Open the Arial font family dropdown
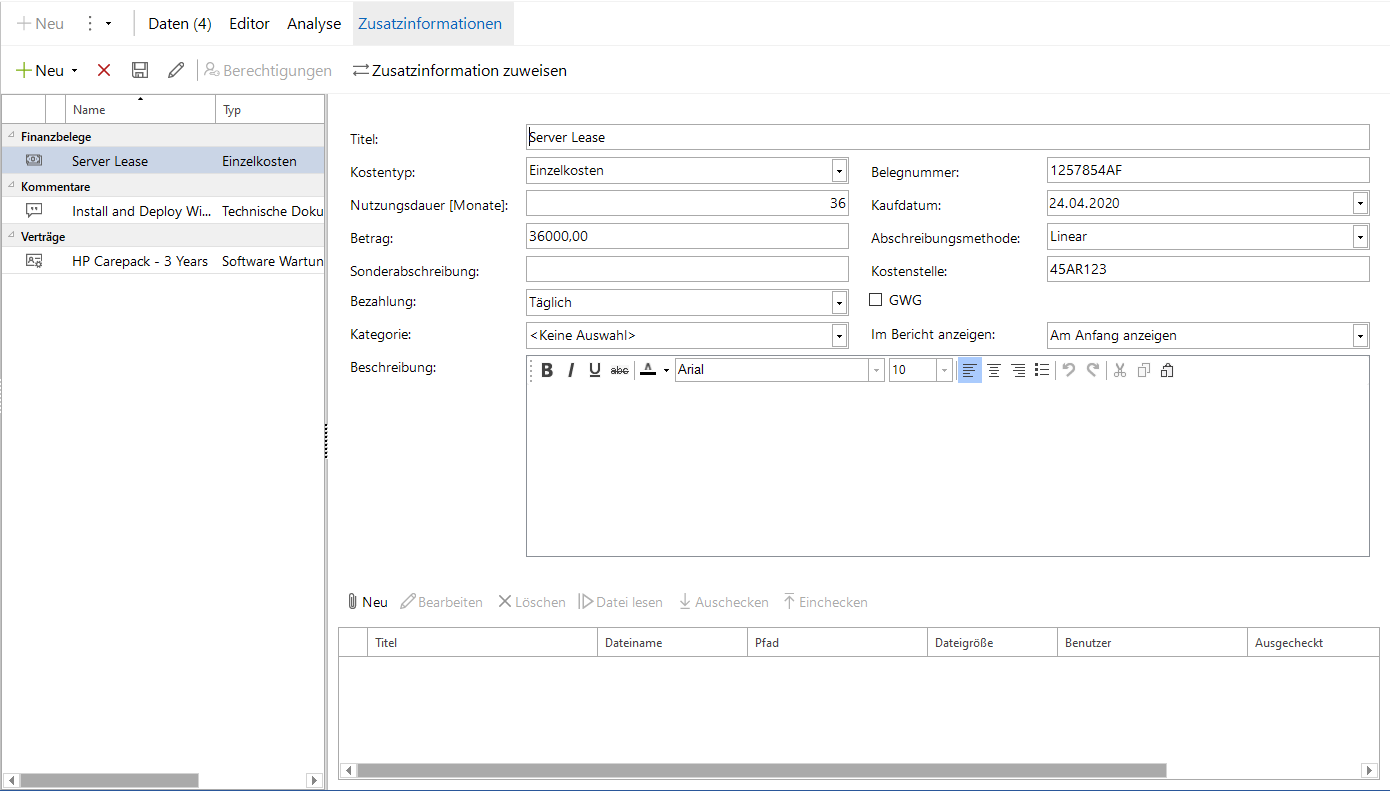This screenshot has height=791, width=1390. [x=877, y=370]
